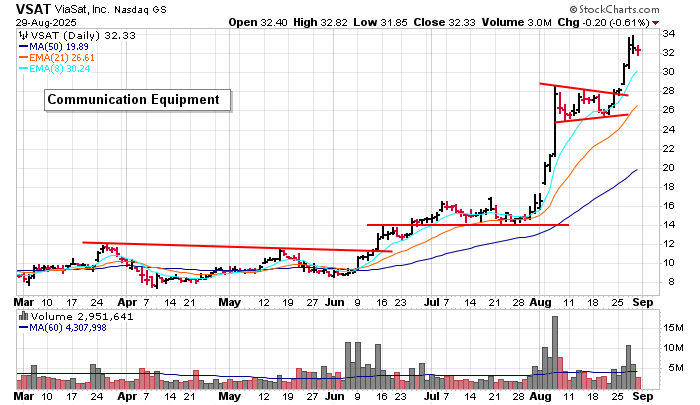Viewport: 700px width, 405px height.
Task: Click the Communication Equipment label box
Action: click(x=138, y=100)
